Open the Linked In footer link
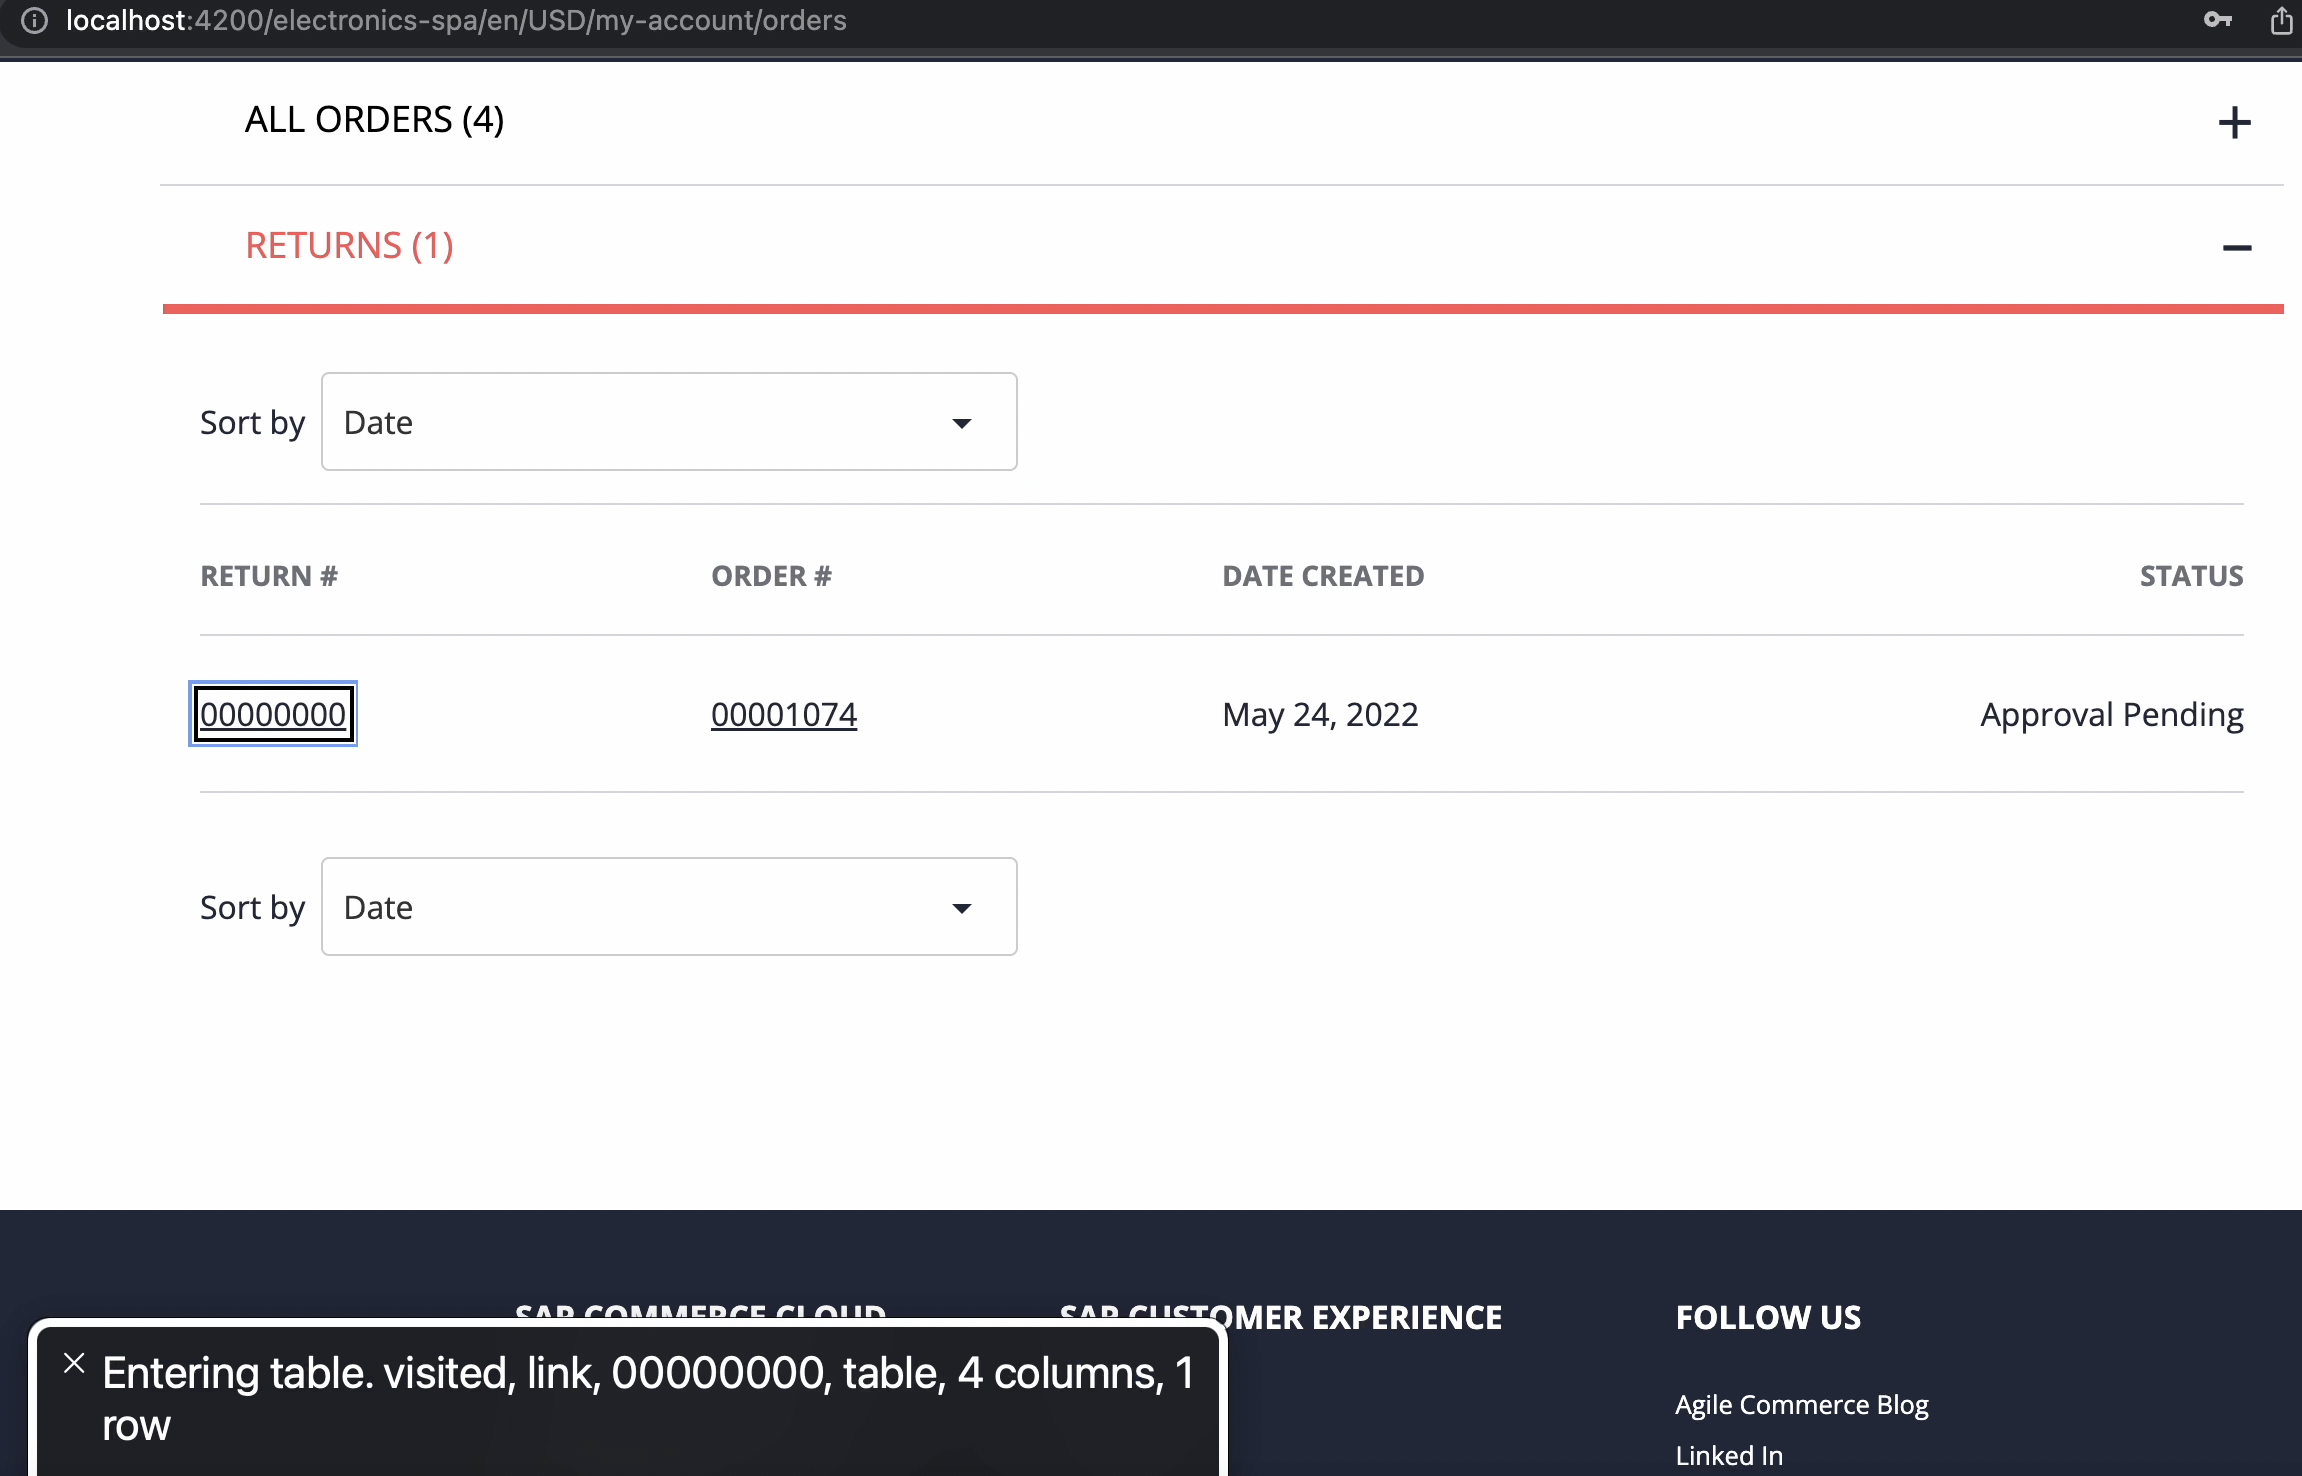The height and width of the screenshot is (1476, 2302). (x=1729, y=1455)
